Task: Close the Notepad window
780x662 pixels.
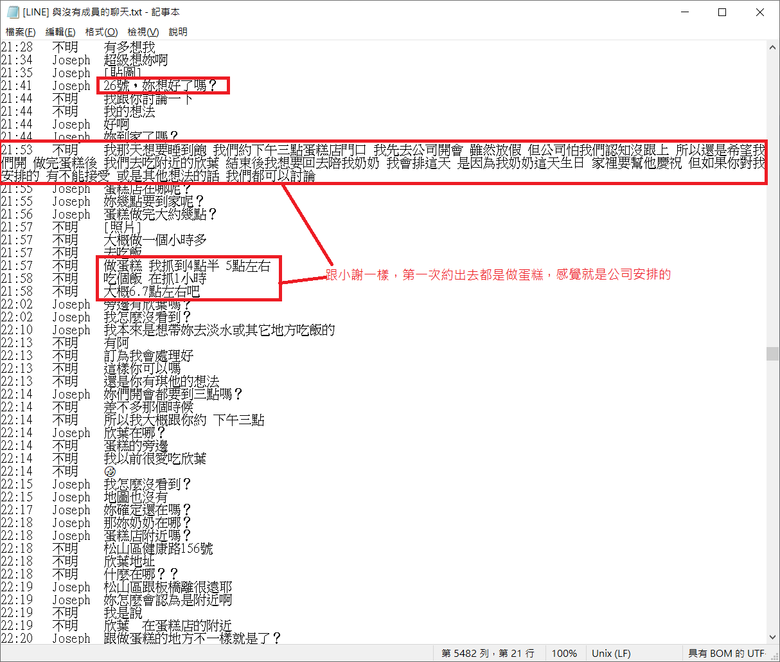Action: point(760,12)
